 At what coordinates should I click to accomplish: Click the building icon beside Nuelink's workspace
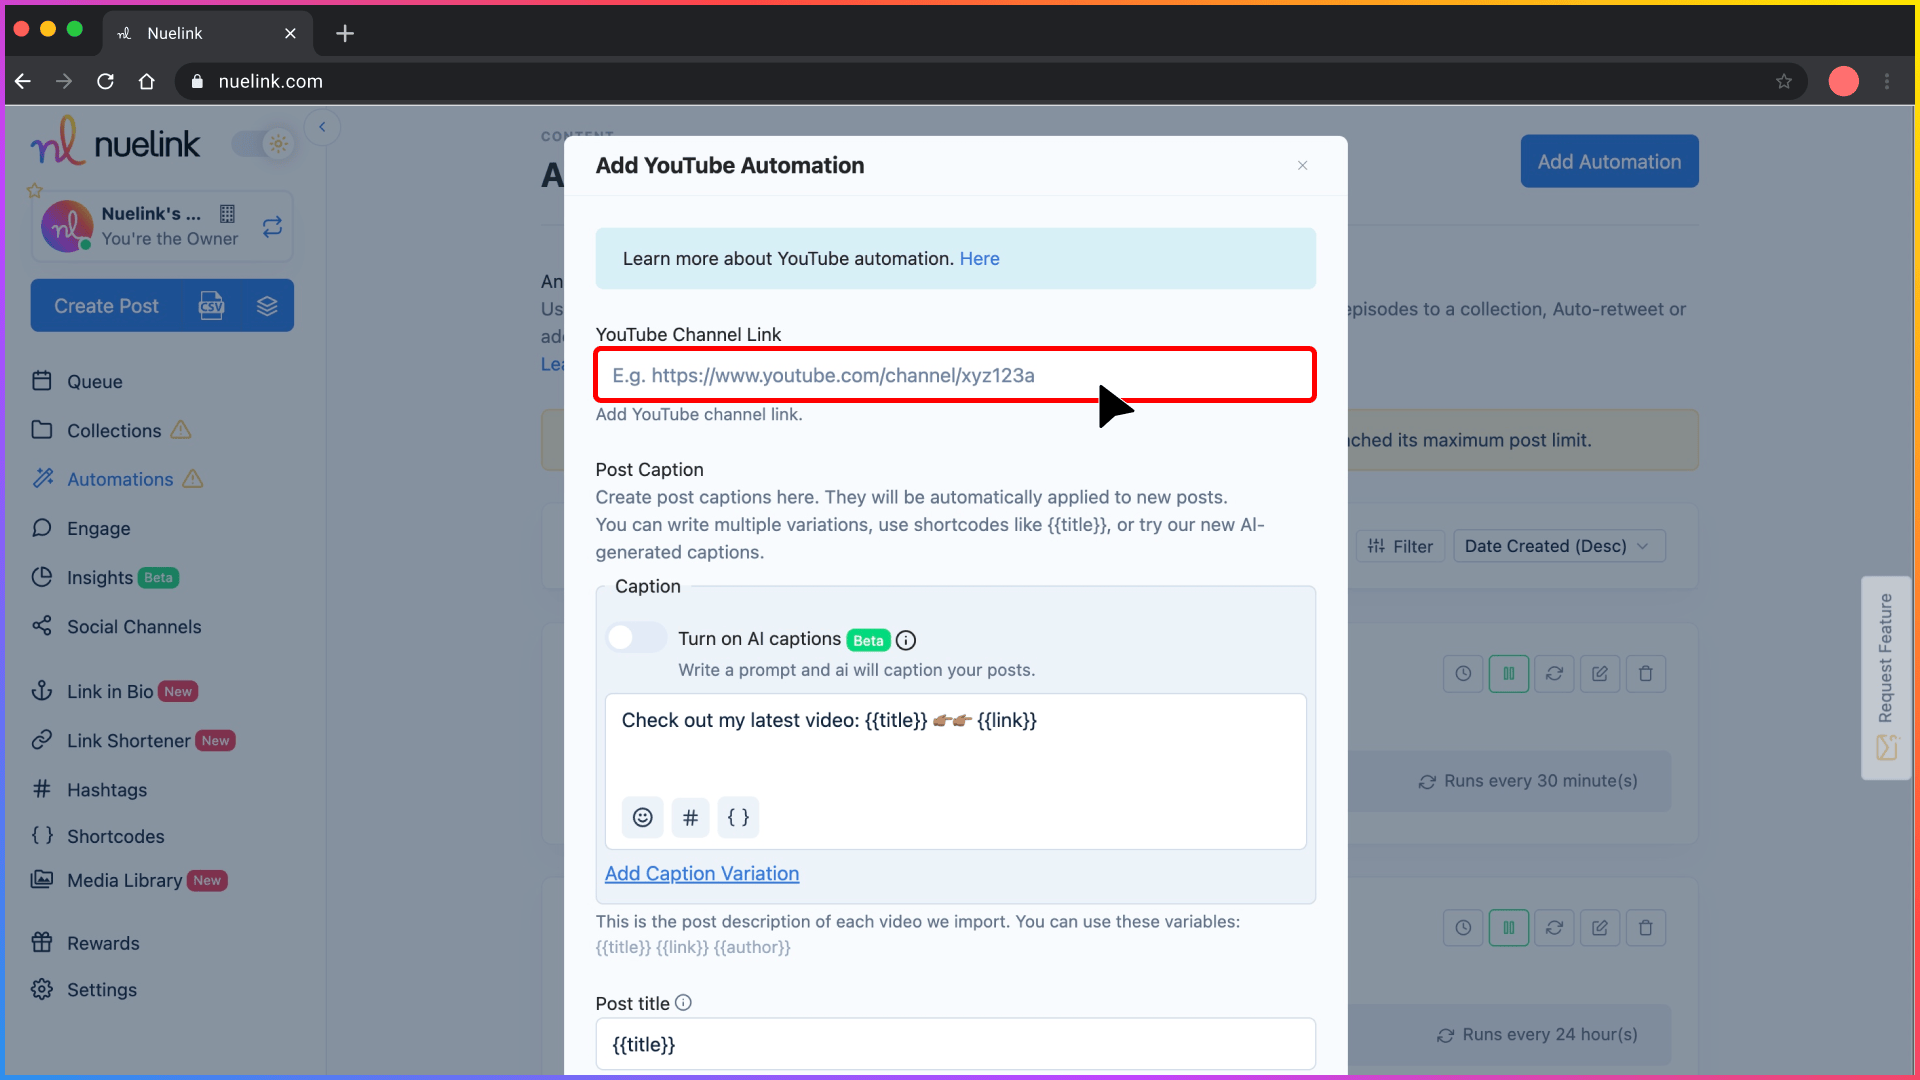[227, 214]
